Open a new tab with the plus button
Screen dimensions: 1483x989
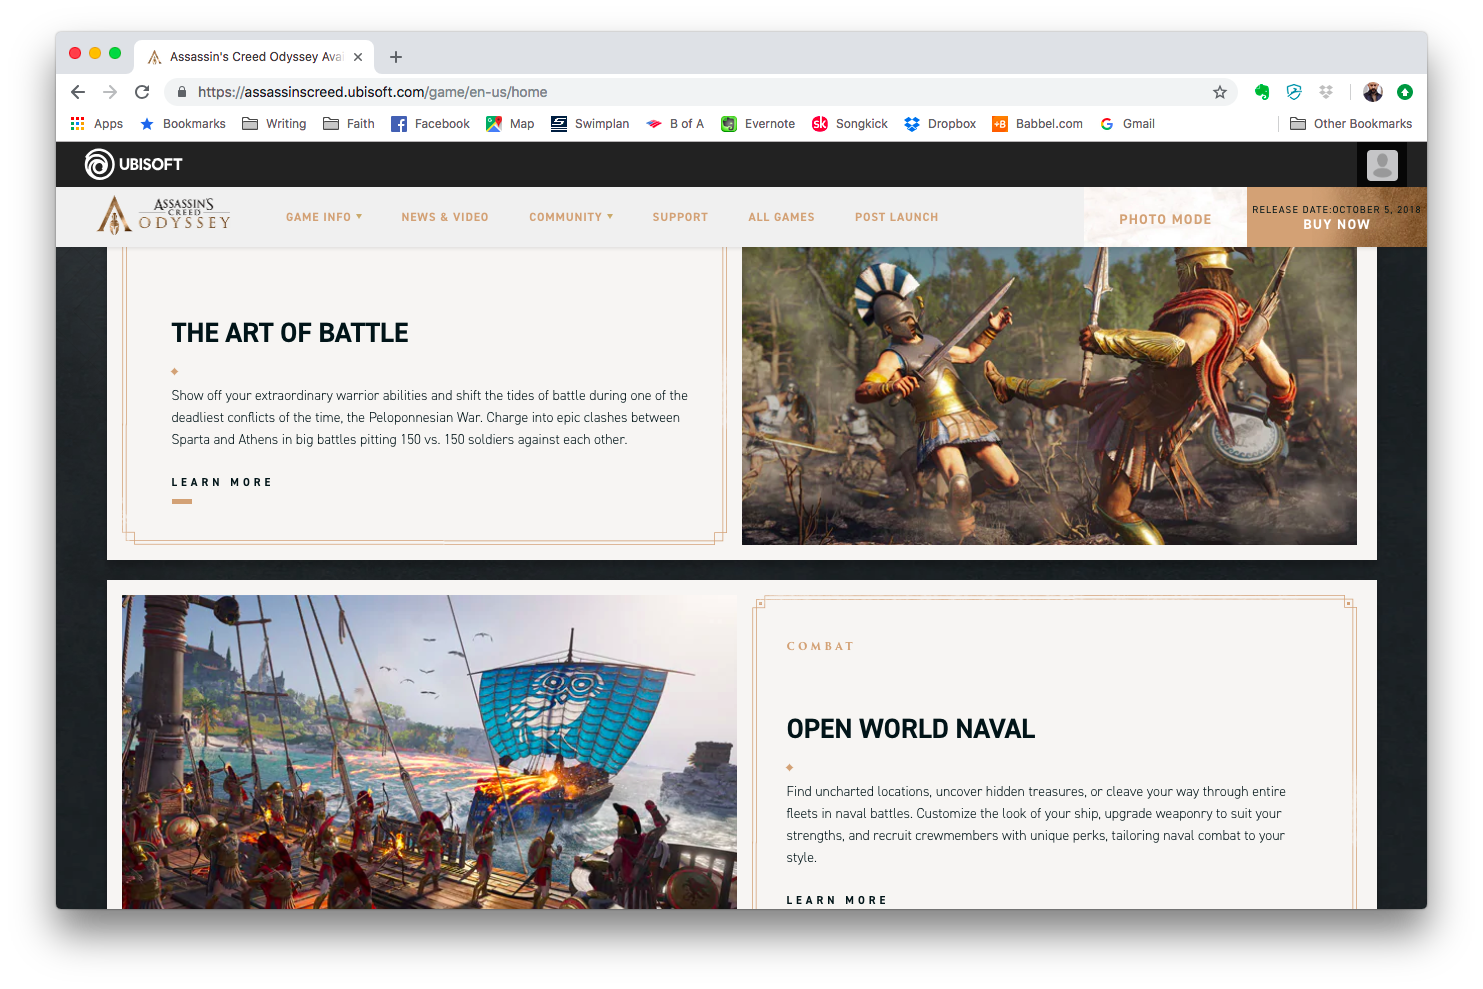point(396,57)
